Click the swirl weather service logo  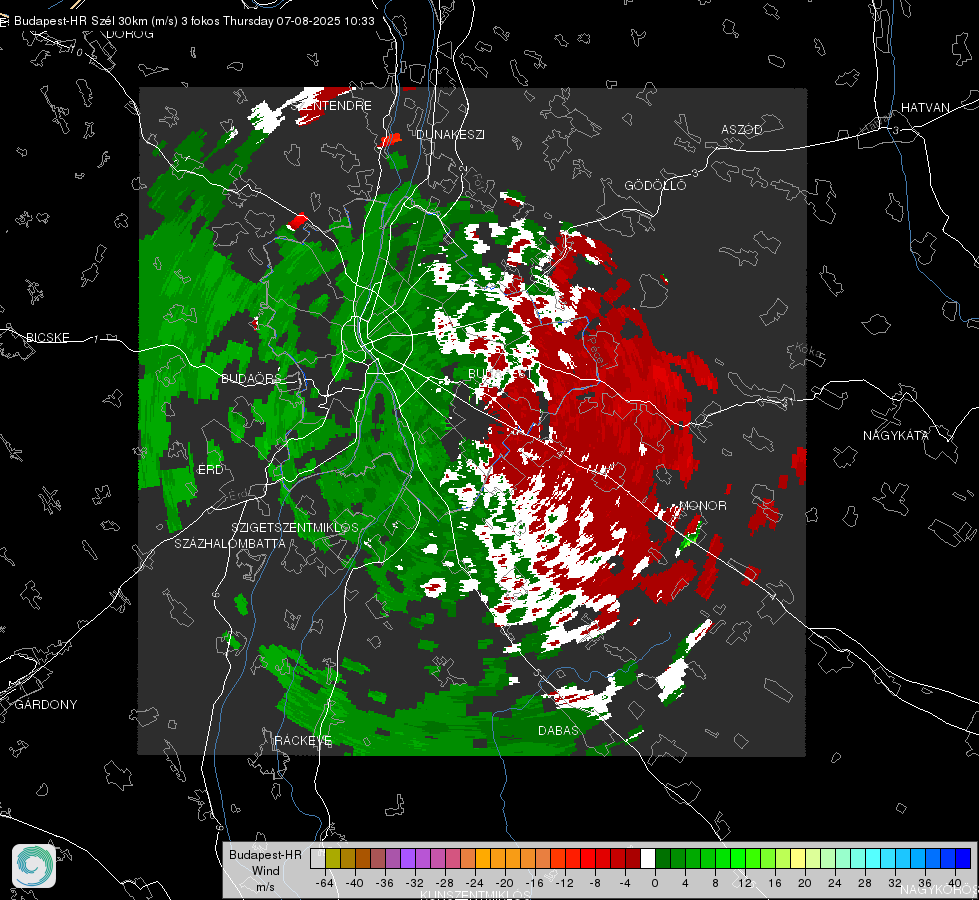[x=34, y=866]
